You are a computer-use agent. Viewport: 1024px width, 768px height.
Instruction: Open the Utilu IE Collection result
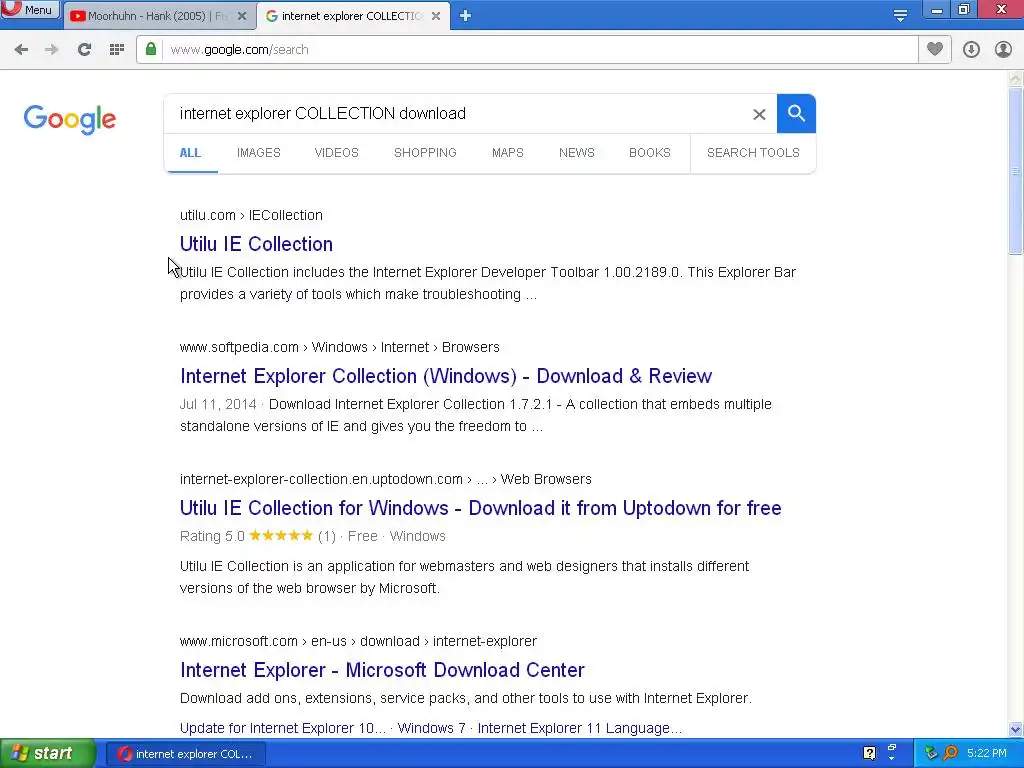[256, 244]
